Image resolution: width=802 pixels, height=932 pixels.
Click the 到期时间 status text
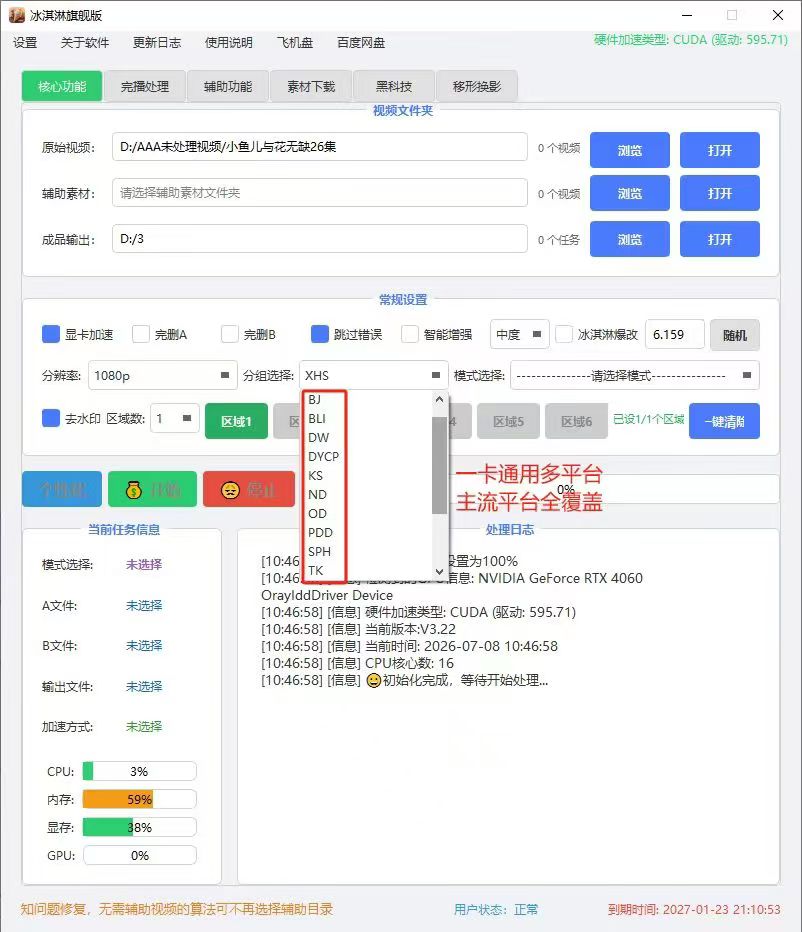[694, 909]
